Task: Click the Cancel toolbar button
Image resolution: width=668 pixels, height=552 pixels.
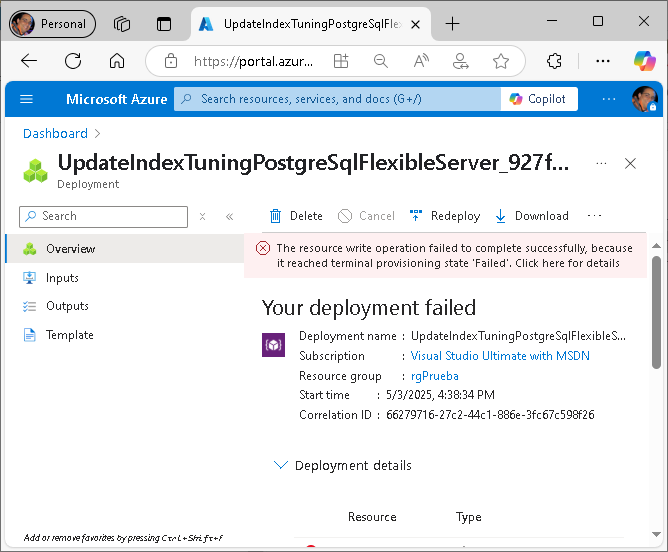Action: pos(366,216)
